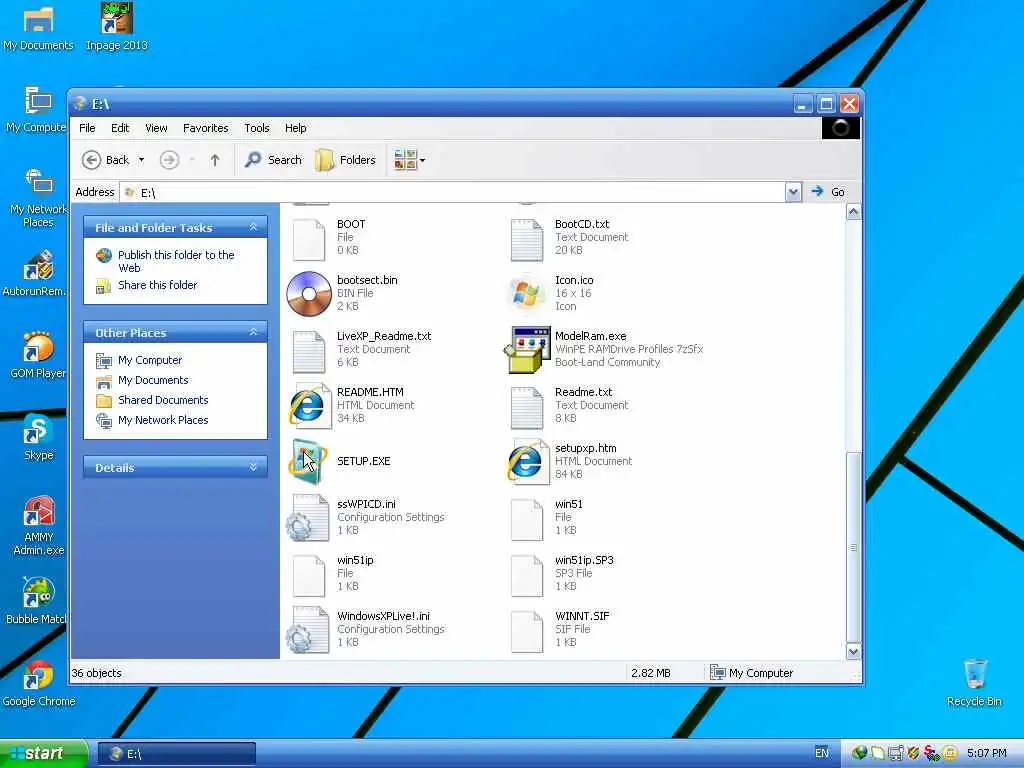The height and width of the screenshot is (768, 1024).
Task: Select the WindowsXPLive!.ini settings icon
Action: [x=308, y=630]
